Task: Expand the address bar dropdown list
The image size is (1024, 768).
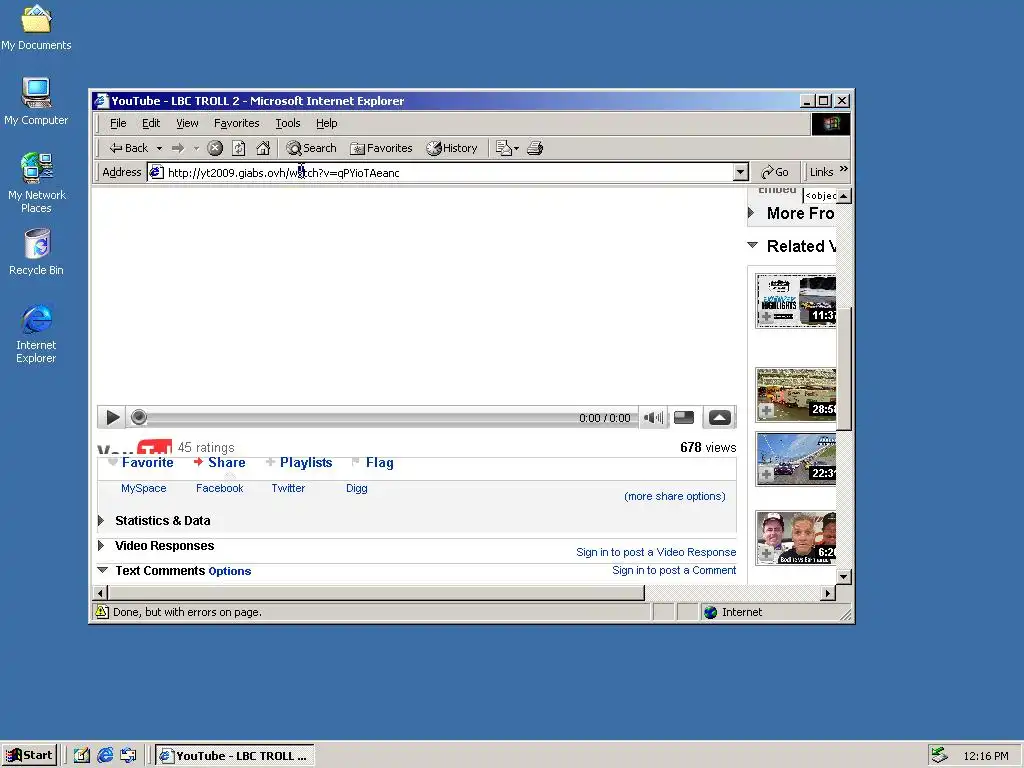Action: pos(740,172)
